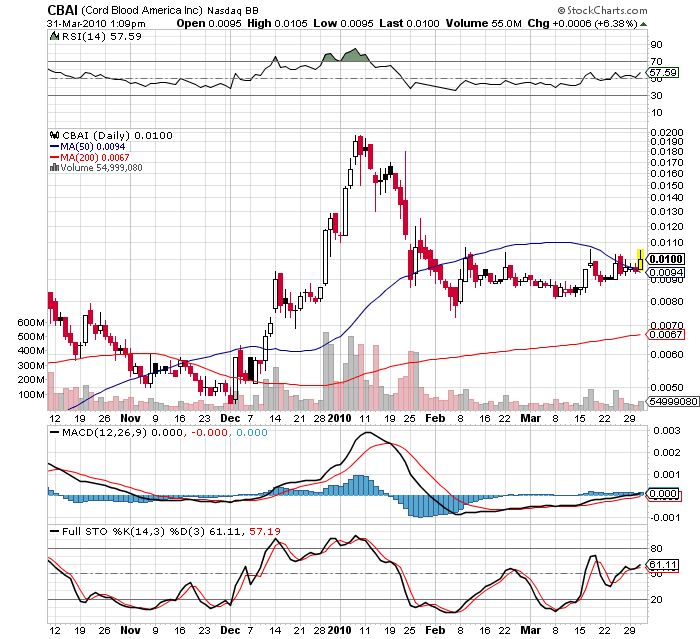Click the 0.0130 price axis label

tap(667, 212)
